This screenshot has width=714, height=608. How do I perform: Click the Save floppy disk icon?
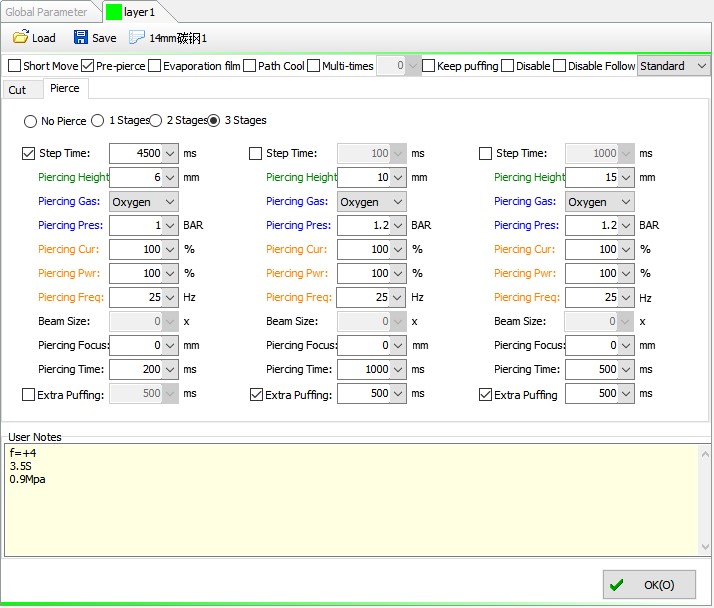[x=80, y=38]
